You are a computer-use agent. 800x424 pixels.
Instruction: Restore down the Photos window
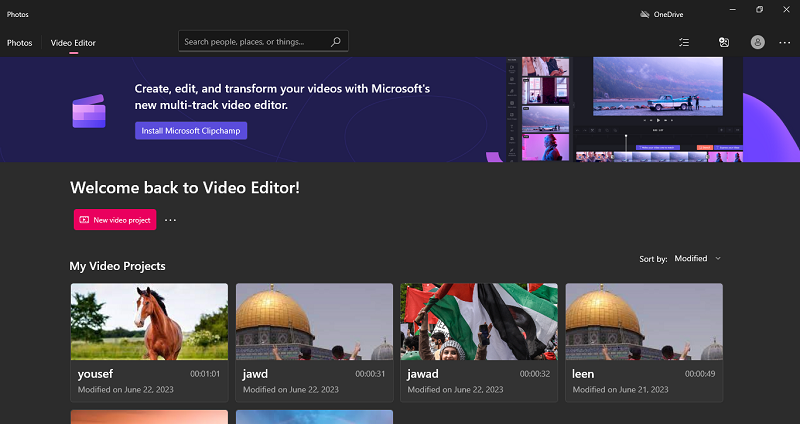tap(760, 10)
